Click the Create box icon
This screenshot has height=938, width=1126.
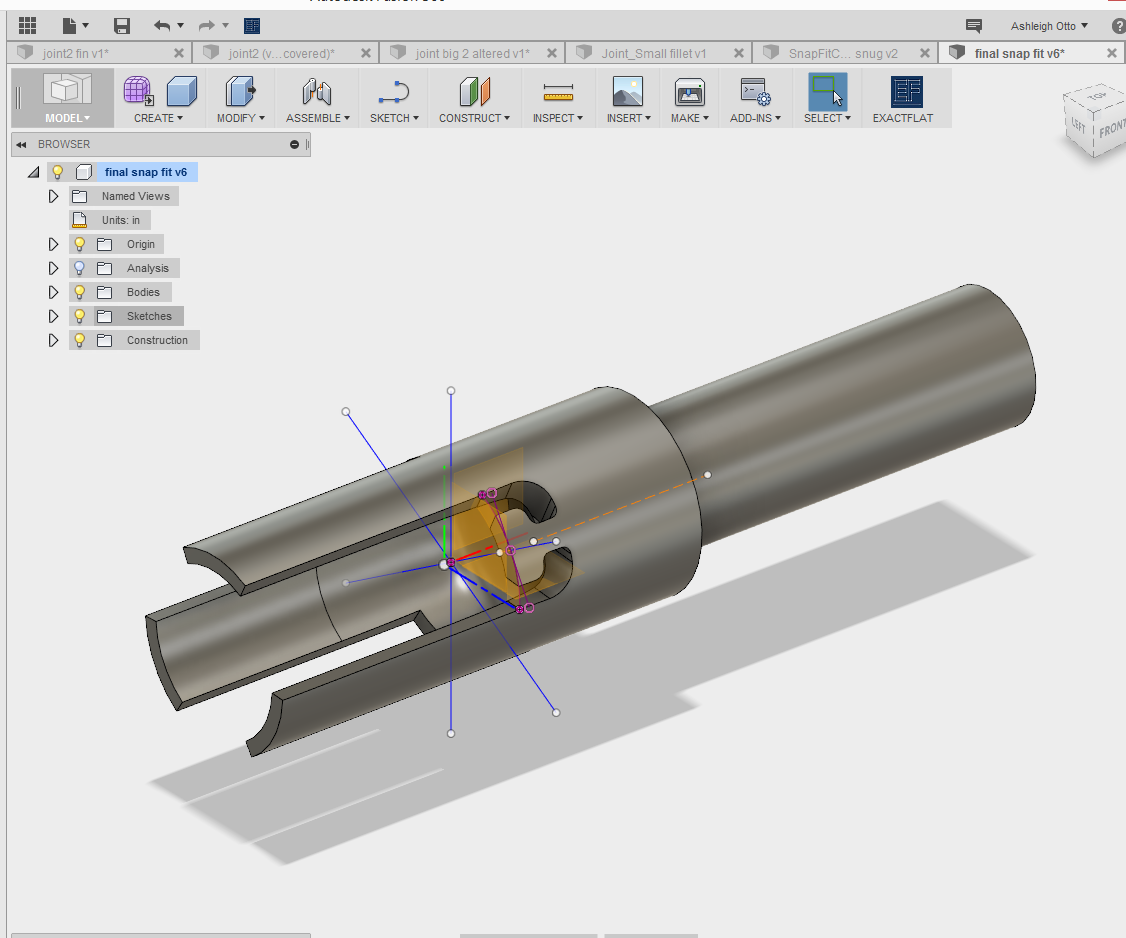pos(182,91)
